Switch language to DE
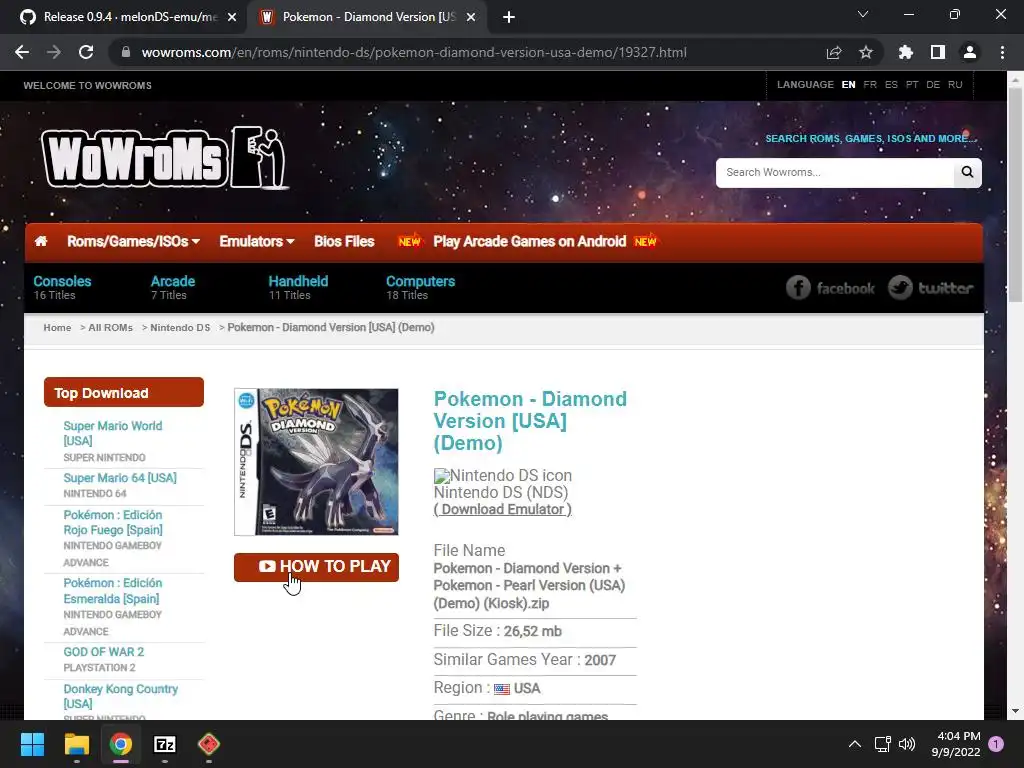The height and width of the screenshot is (768, 1024). point(933,85)
